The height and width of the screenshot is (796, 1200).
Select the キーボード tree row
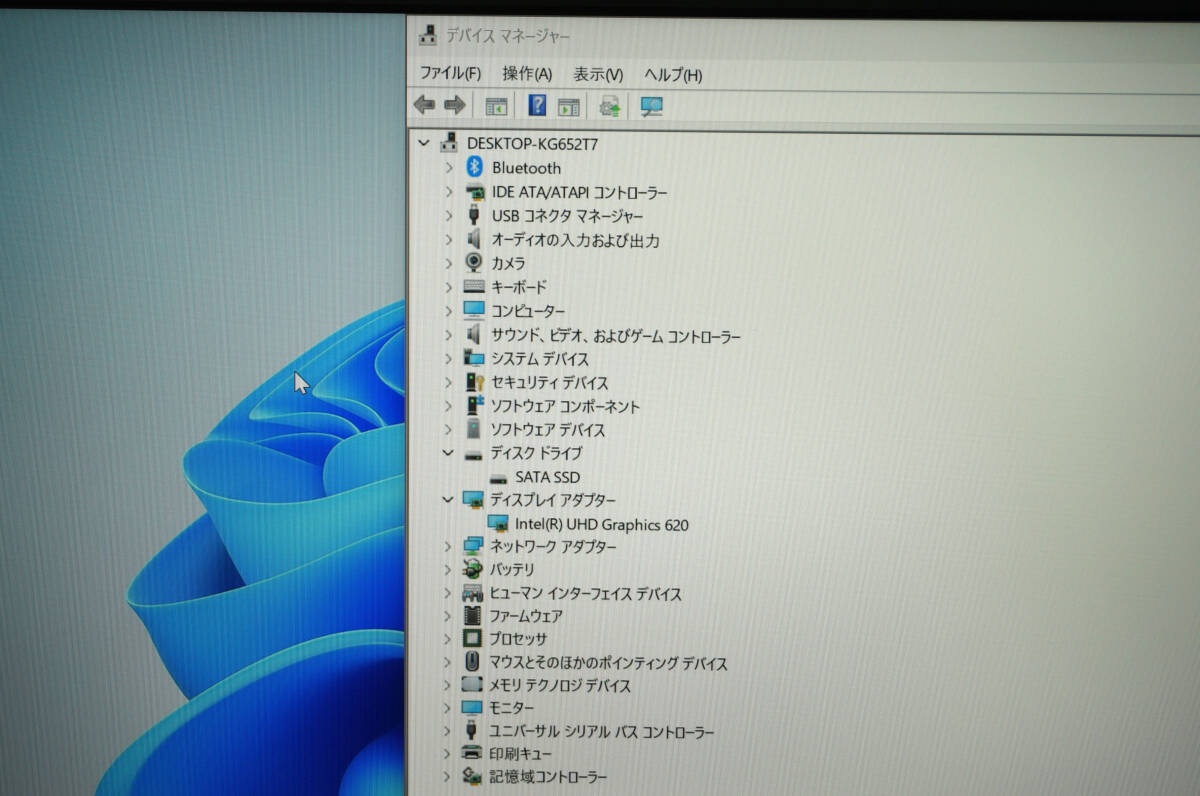[519, 287]
